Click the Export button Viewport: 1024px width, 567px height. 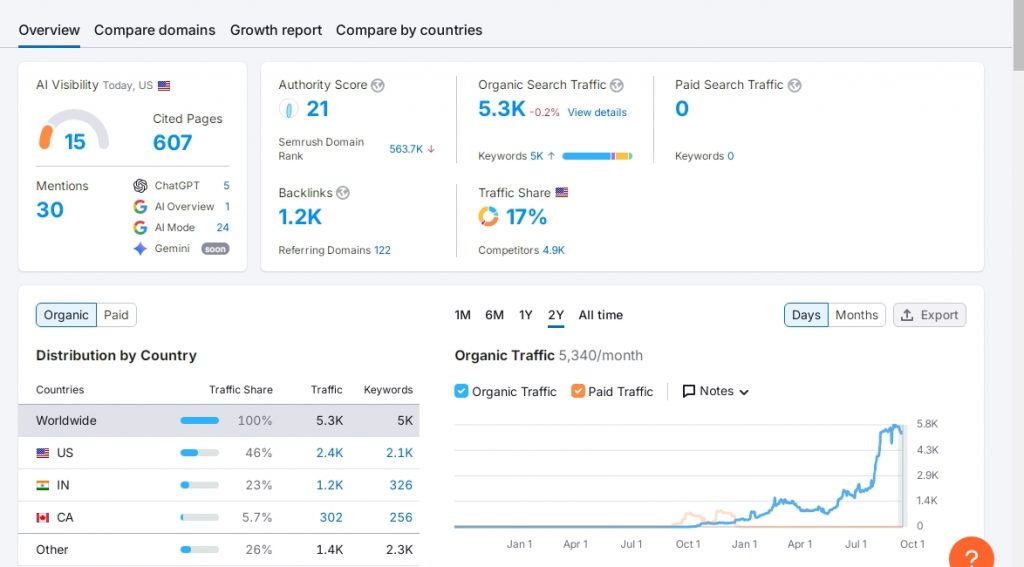pyautogui.click(x=929, y=315)
